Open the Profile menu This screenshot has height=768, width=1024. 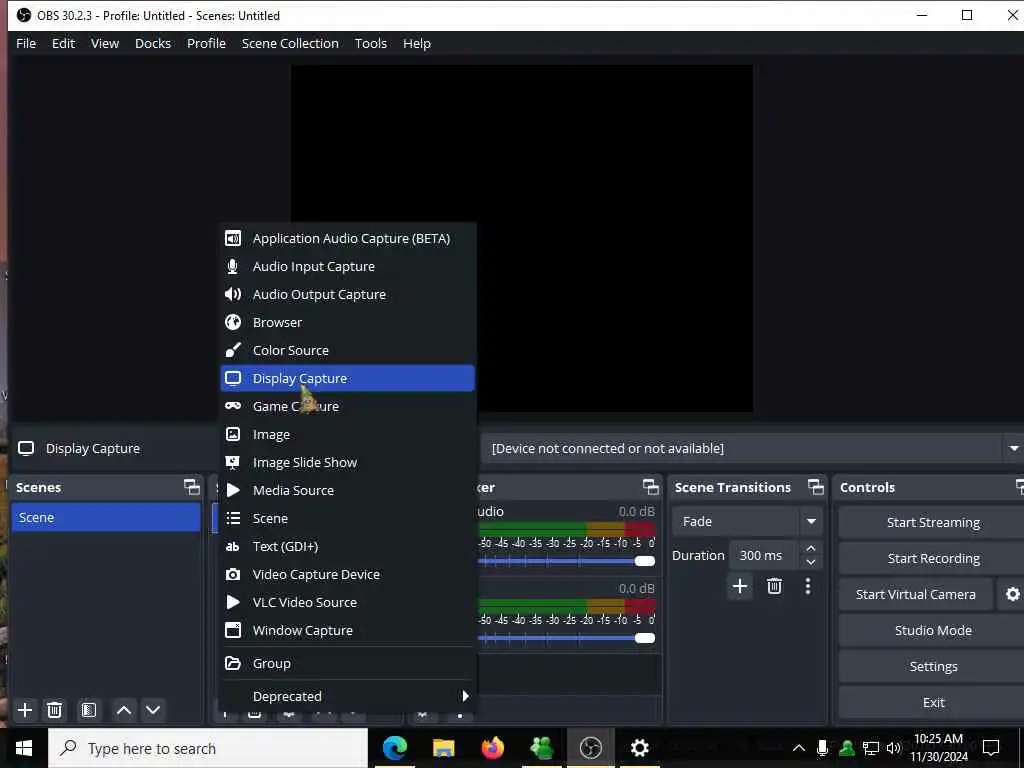pos(206,43)
